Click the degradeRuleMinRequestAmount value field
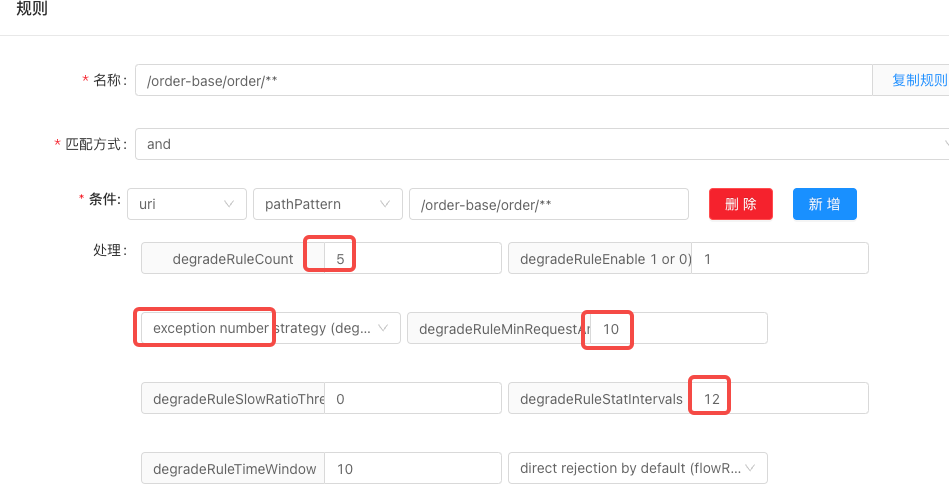Viewport: 949px width, 493px height. click(679, 328)
